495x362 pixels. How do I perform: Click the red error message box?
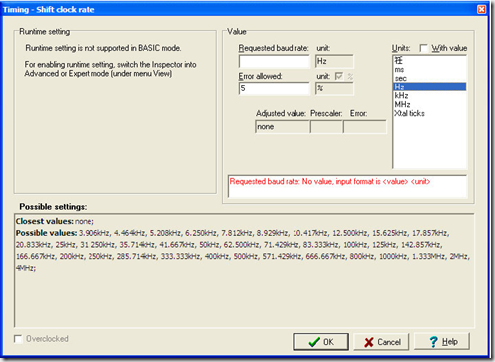[347, 186]
